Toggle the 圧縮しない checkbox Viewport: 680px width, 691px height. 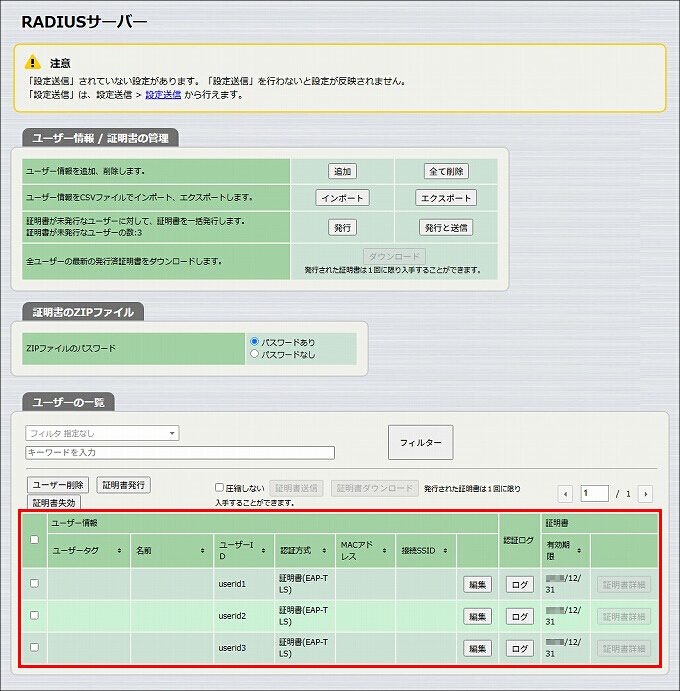point(219,487)
